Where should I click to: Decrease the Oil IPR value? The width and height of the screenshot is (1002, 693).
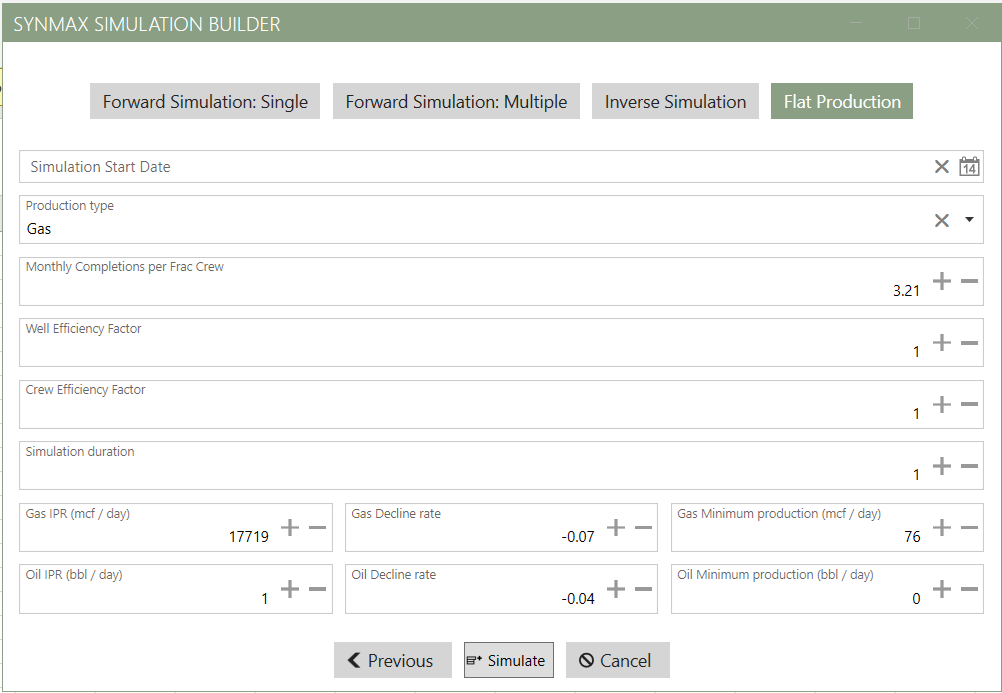pyautogui.click(x=317, y=589)
